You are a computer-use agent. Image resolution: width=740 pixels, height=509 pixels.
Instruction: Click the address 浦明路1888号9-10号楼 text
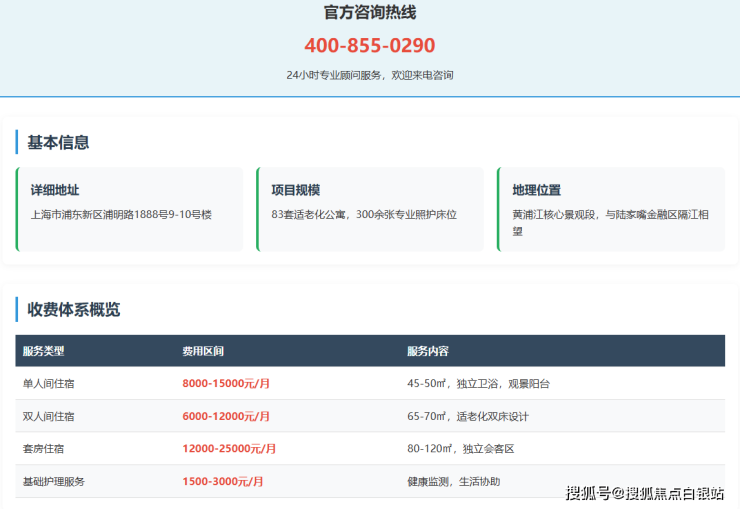pos(121,214)
